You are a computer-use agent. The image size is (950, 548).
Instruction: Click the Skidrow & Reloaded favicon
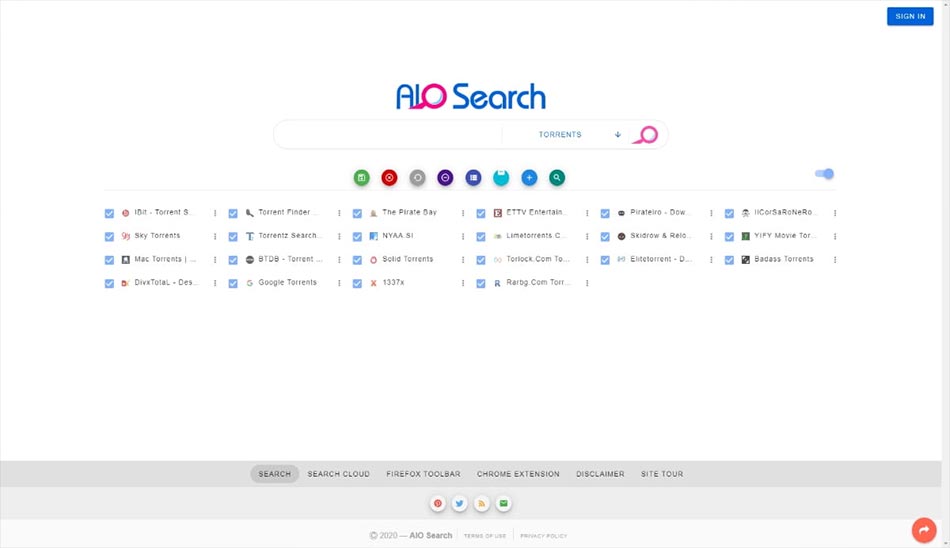(x=621, y=236)
